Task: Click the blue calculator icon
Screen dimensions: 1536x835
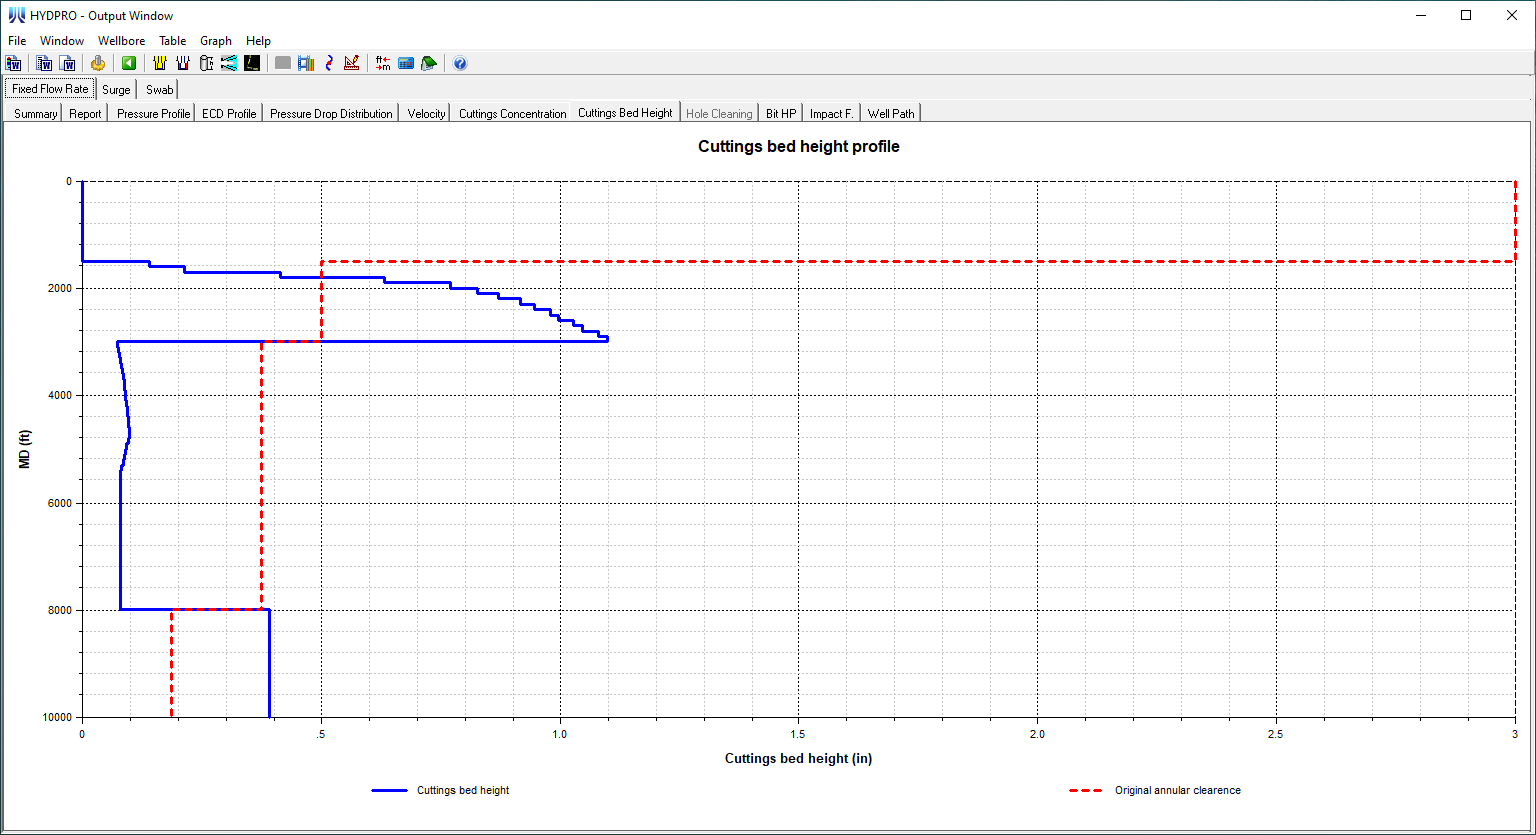Action: (x=406, y=63)
